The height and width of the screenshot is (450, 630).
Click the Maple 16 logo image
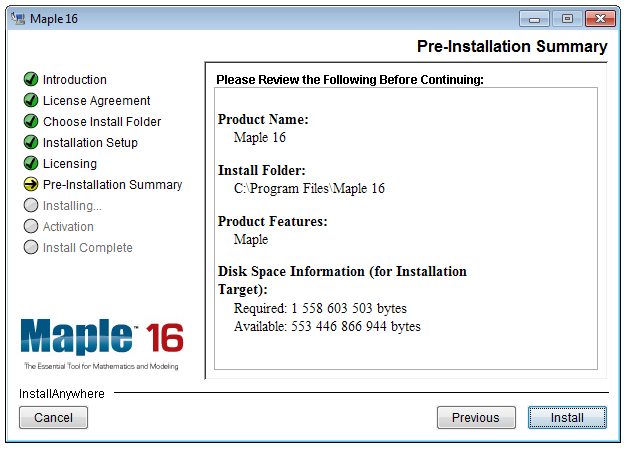[102, 344]
